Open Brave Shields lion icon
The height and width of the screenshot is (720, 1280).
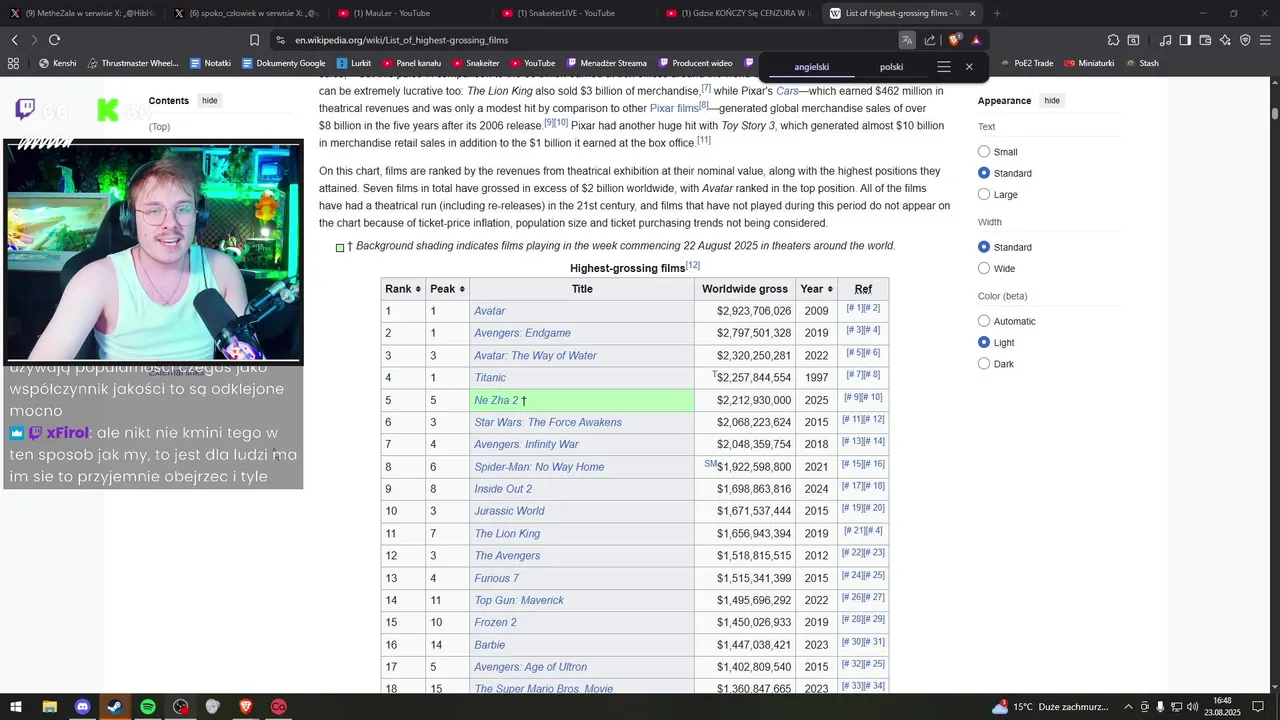(x=954, y=40)
